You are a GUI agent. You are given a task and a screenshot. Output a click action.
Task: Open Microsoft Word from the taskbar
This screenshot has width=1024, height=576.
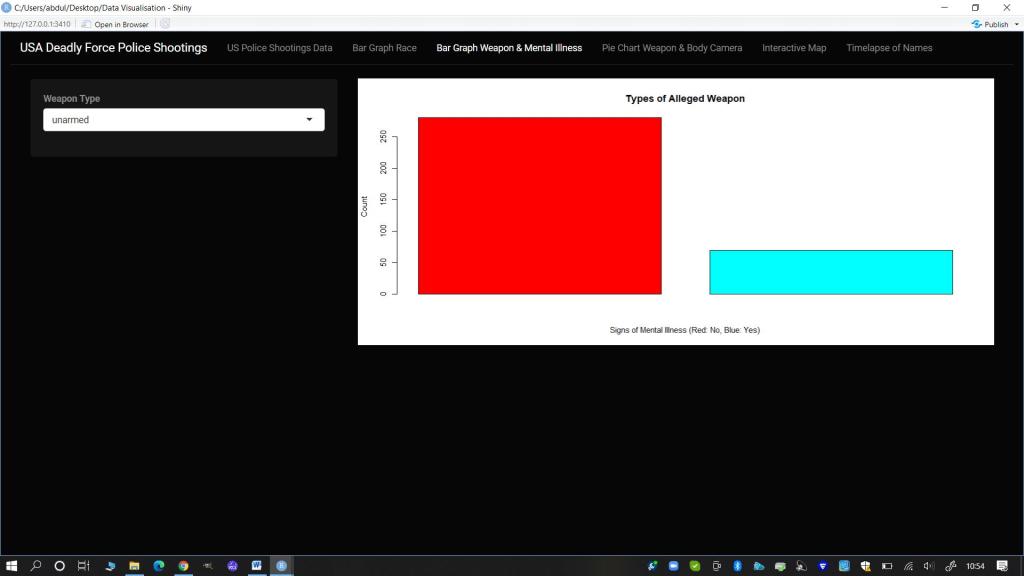[257, 566]
